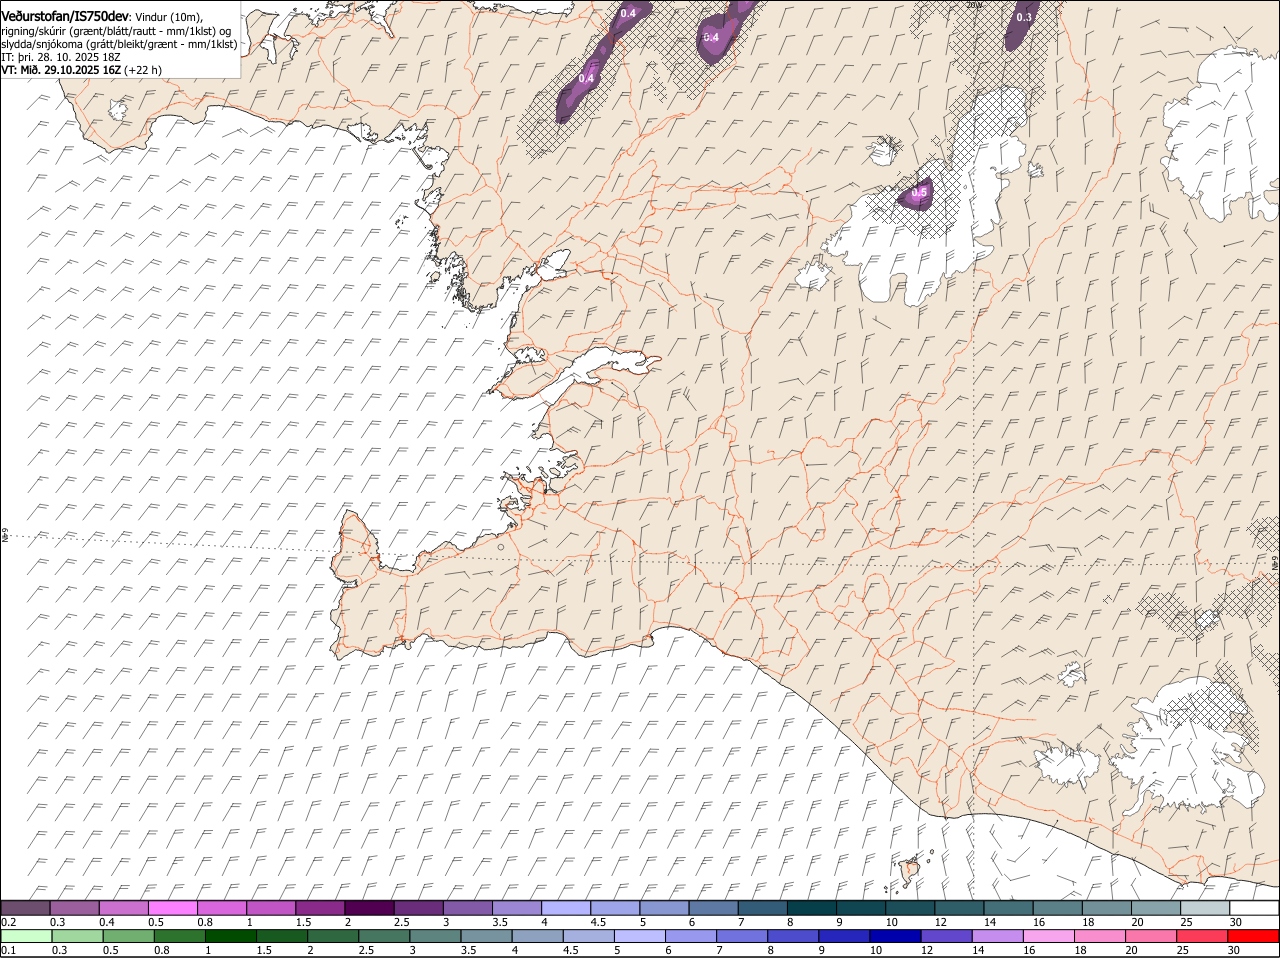Pick lower scale swatch between 16 and 18
Viewport: 1280px width, 958px height.
(1049, 936)
